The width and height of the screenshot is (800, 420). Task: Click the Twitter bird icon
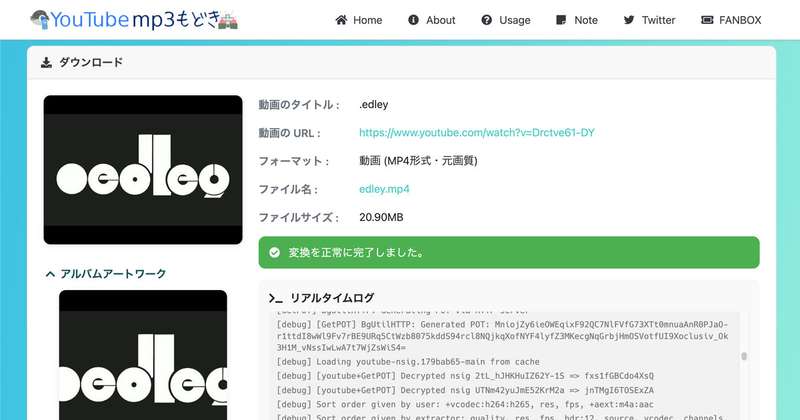(629, 20)
